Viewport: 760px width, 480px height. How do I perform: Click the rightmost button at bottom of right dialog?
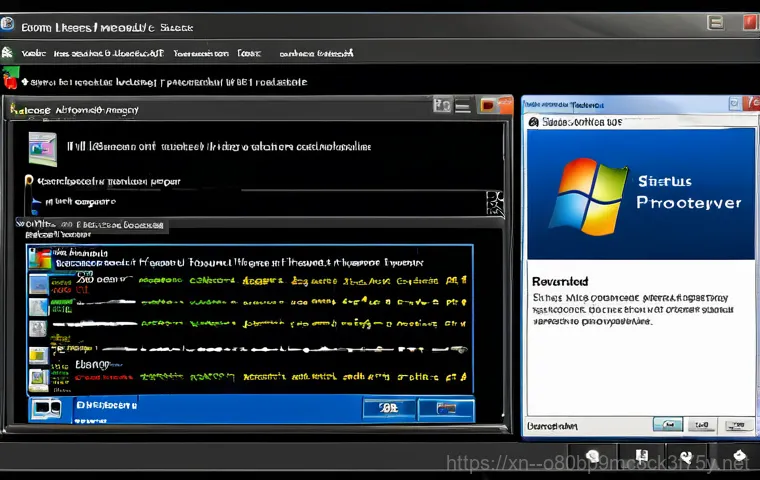pyautogui.click(x=738, y=425)
